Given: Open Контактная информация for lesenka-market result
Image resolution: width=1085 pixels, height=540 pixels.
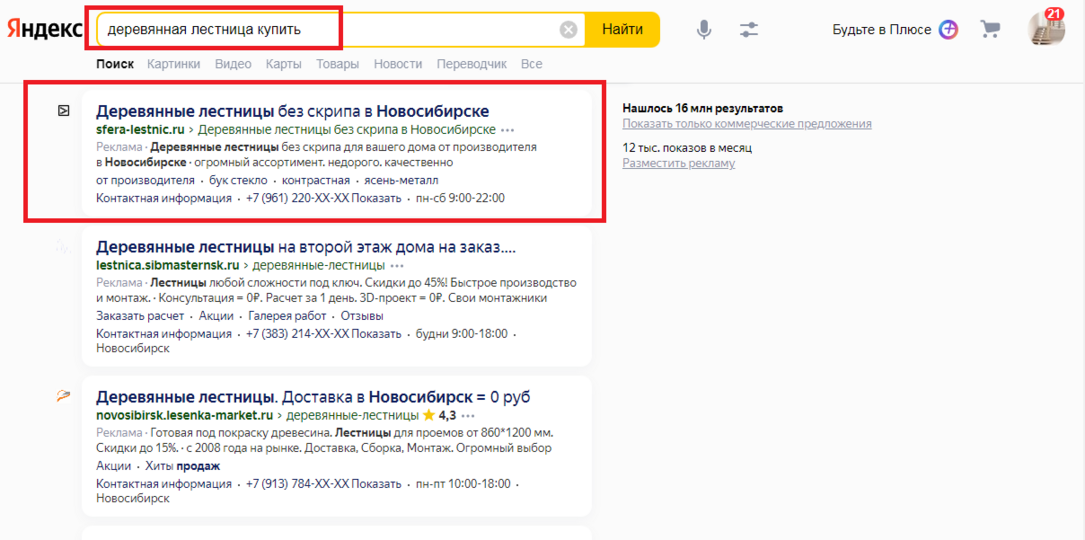Looking at the screenshot, I should (164, 484).
